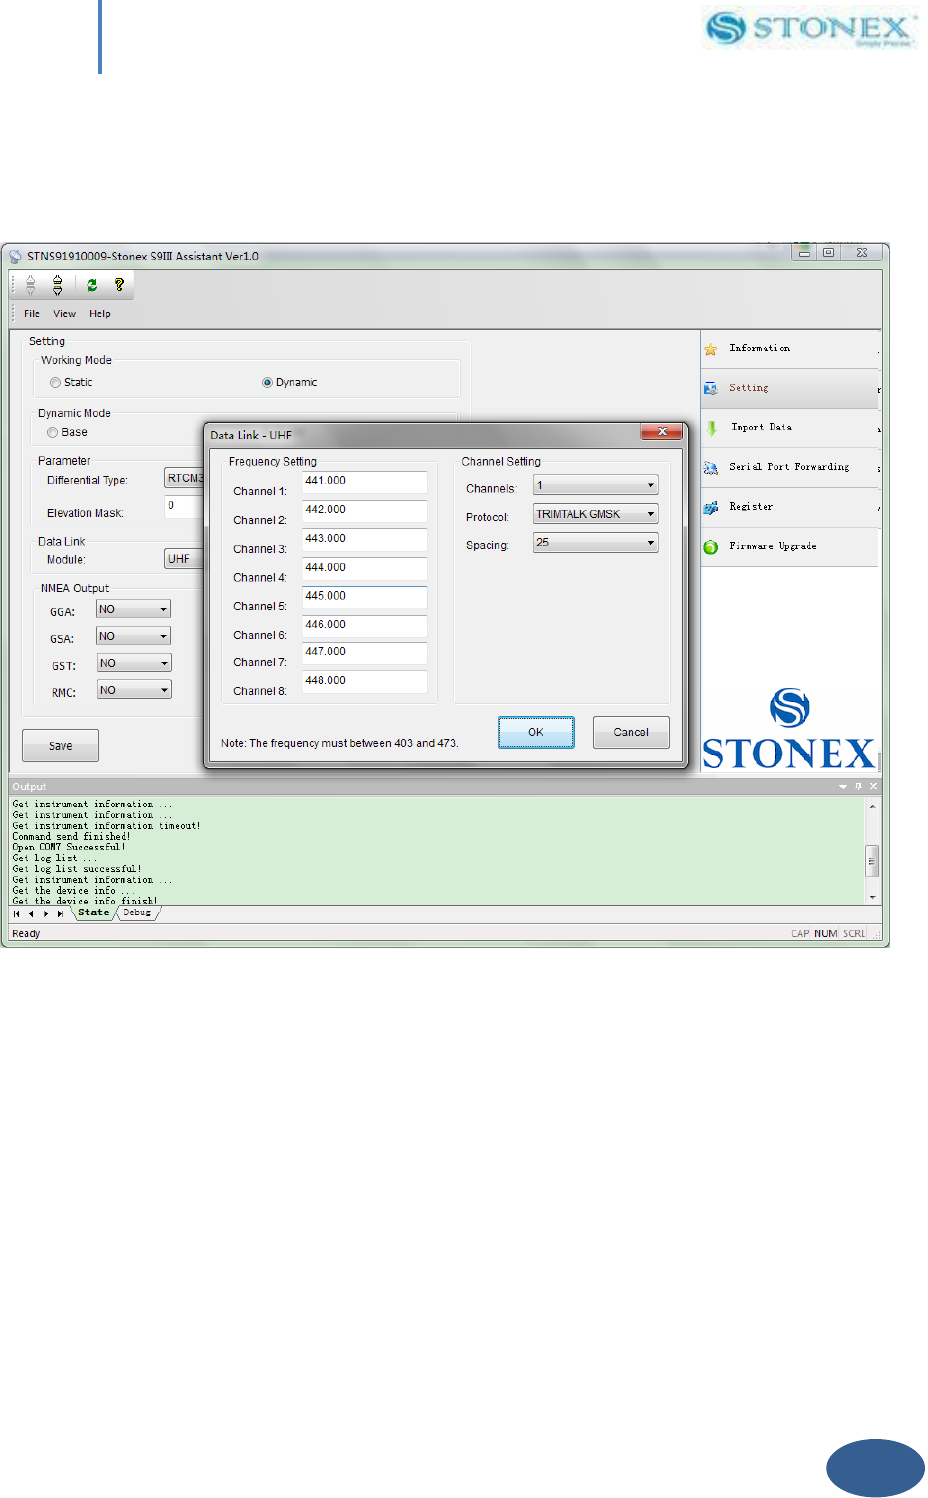The image size is (928, 1498).
Task: Click Cancel in the Data Link dialog
Action: coord(631,732)
